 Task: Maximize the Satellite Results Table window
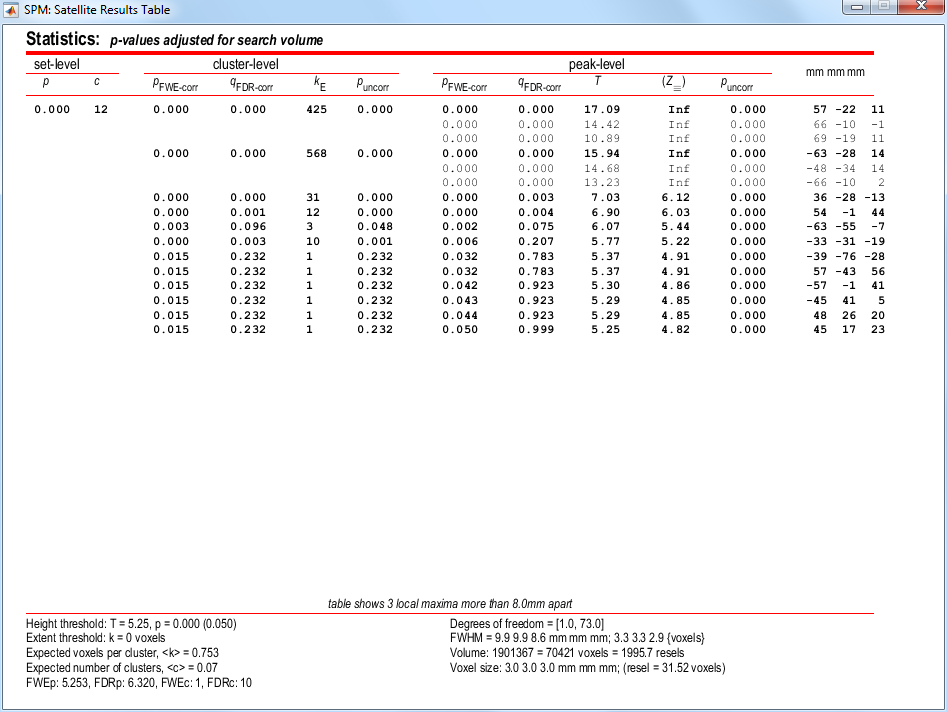point(880,8)
